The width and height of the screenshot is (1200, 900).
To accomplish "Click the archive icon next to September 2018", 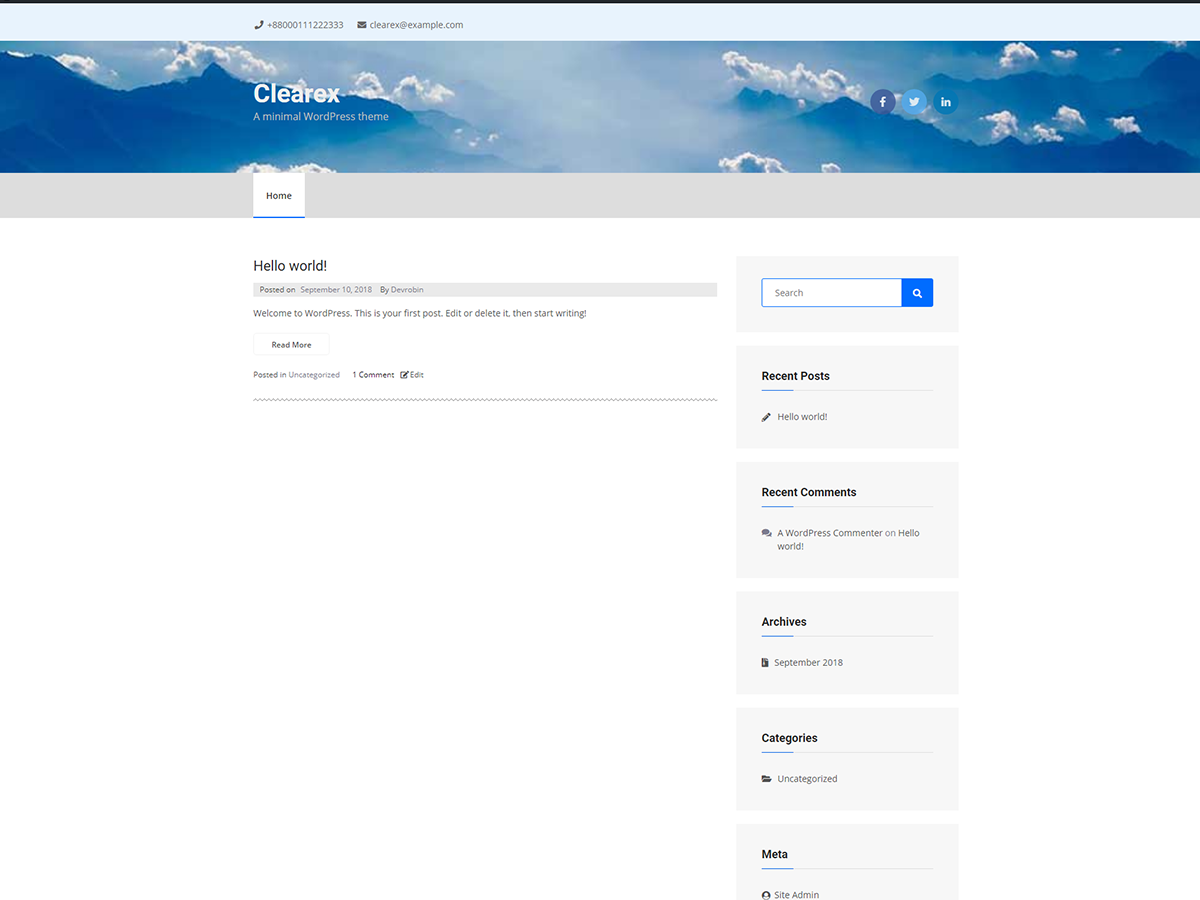I will (x=766, y=662).
